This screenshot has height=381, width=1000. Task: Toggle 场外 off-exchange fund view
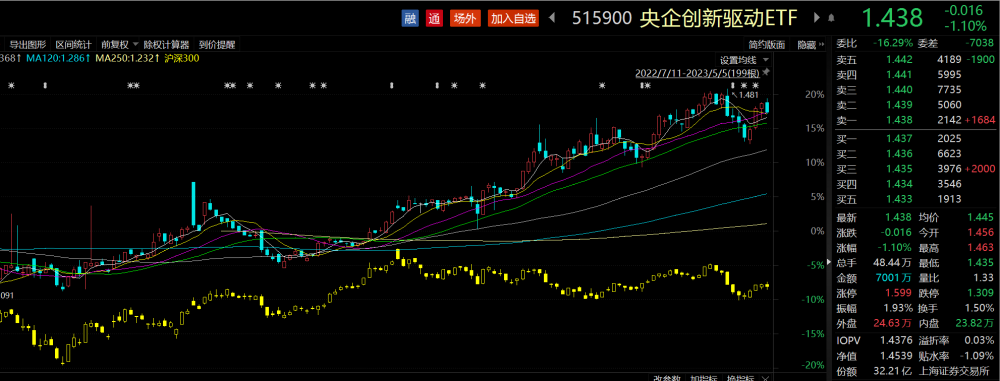(465, 19)
